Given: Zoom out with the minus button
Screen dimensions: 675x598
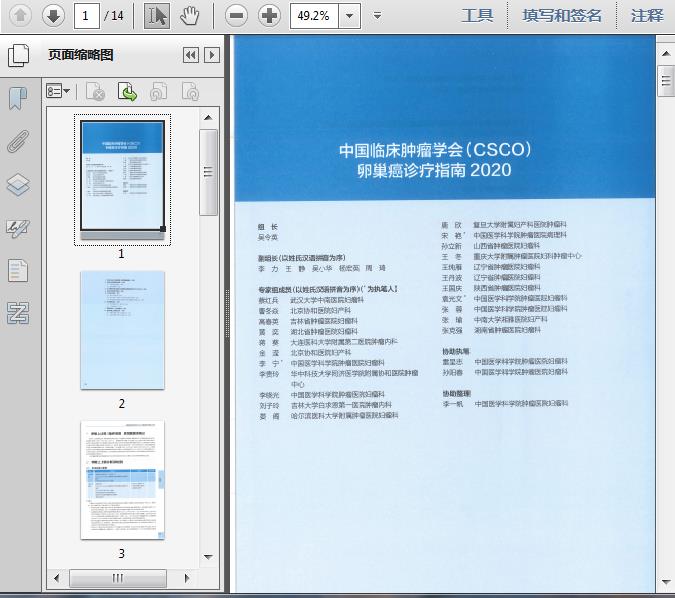Looking at the screenshot, I should pyautogui.click(x=236, y=16).
